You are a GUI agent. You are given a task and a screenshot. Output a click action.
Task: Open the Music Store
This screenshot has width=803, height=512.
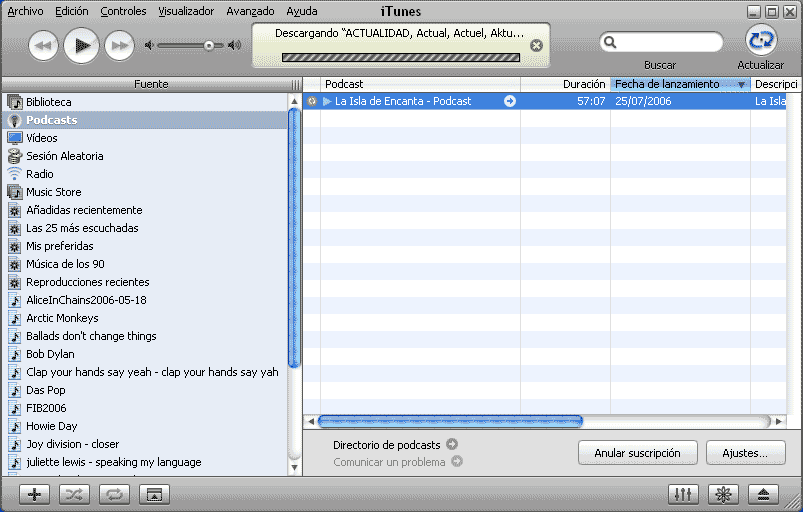click(145, 192)
